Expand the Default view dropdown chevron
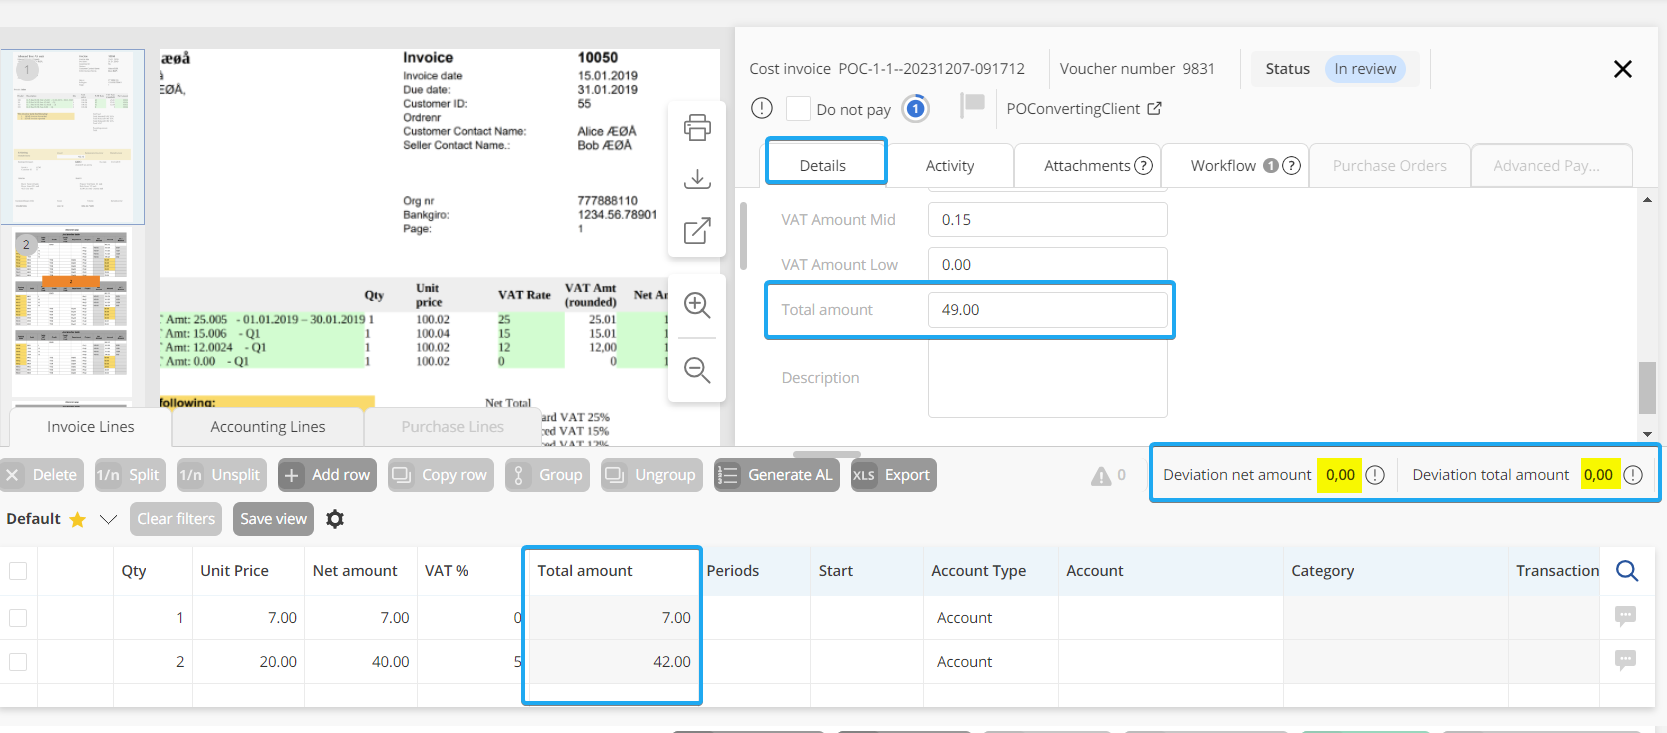 point(109,519)
